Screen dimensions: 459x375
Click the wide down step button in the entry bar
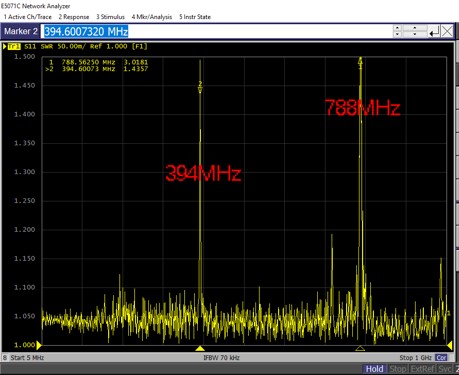pos(414,35)
